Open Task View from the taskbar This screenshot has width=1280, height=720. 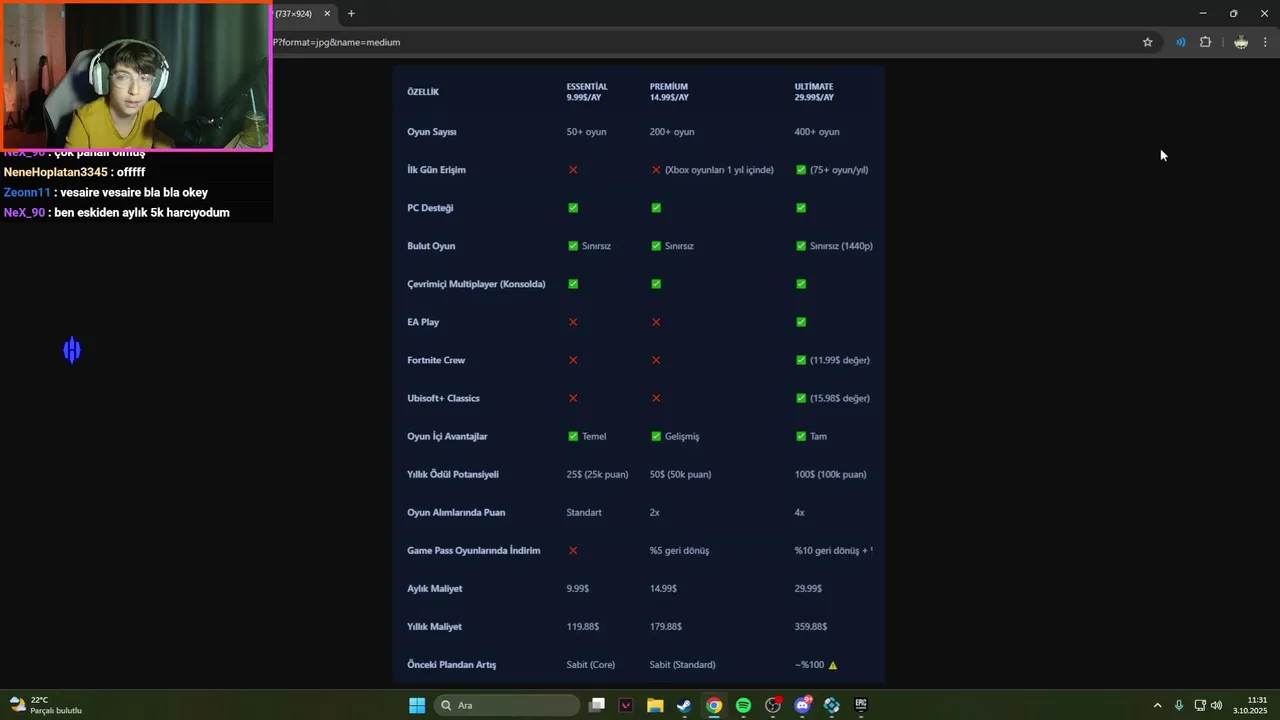click(597, 705)
